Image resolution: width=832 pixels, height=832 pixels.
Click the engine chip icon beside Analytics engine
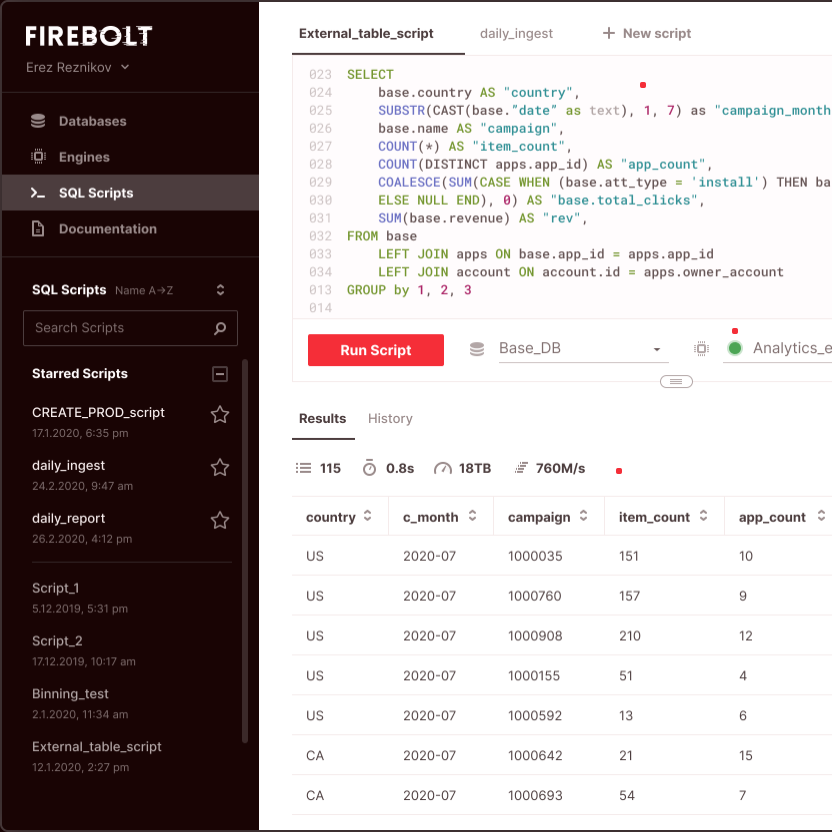[701, 349]
